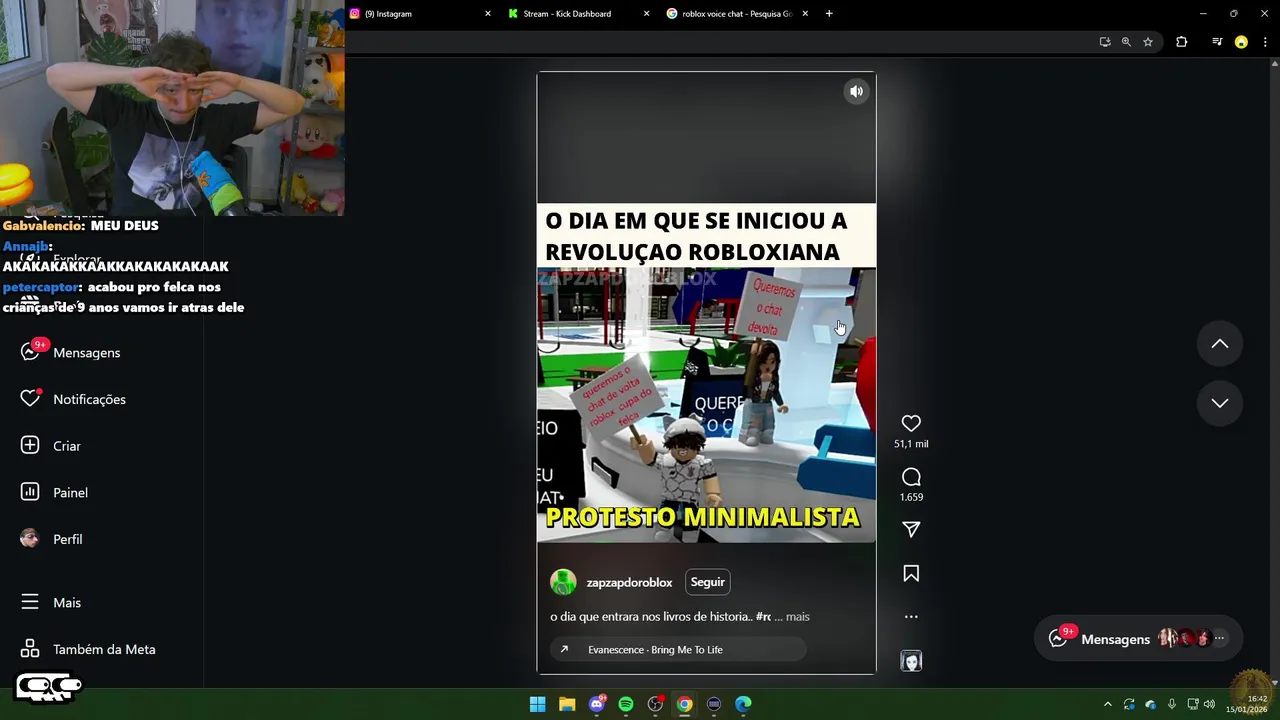Save the reel with the bookmark icon
Image resolution: width=1280 pixels, height=720 pixels.
[x=911, y=573]
